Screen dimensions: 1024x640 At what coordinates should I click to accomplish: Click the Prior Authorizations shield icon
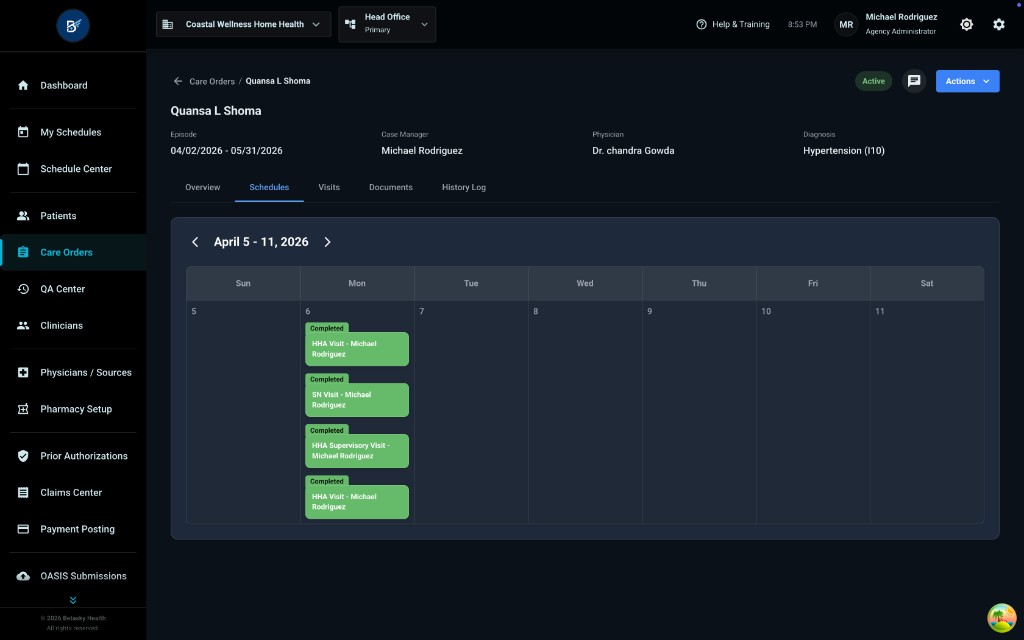(x=23, y=456)
